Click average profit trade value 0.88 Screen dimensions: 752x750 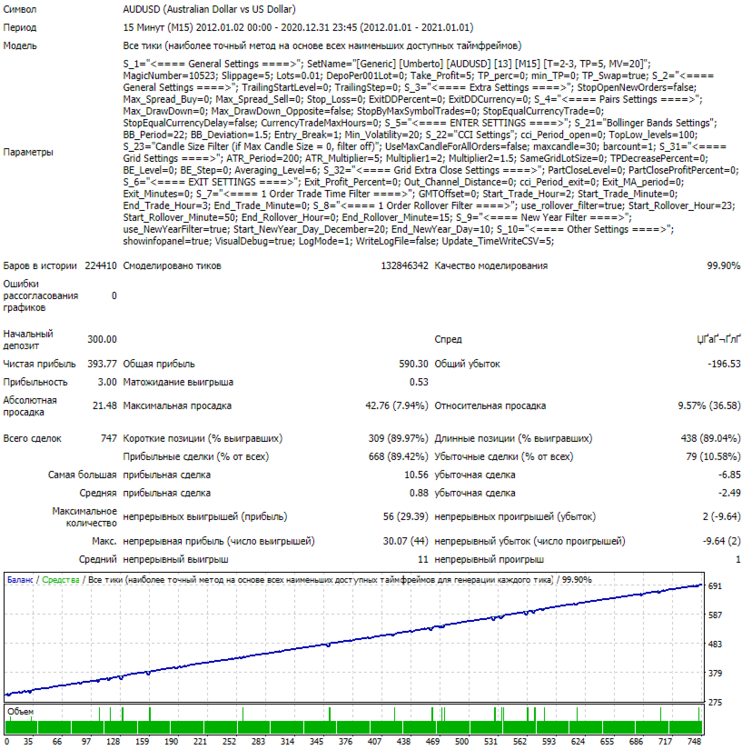[419, 492]
